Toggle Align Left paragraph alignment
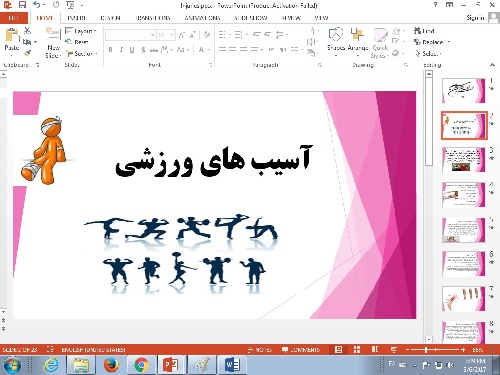 pos(222,49)
